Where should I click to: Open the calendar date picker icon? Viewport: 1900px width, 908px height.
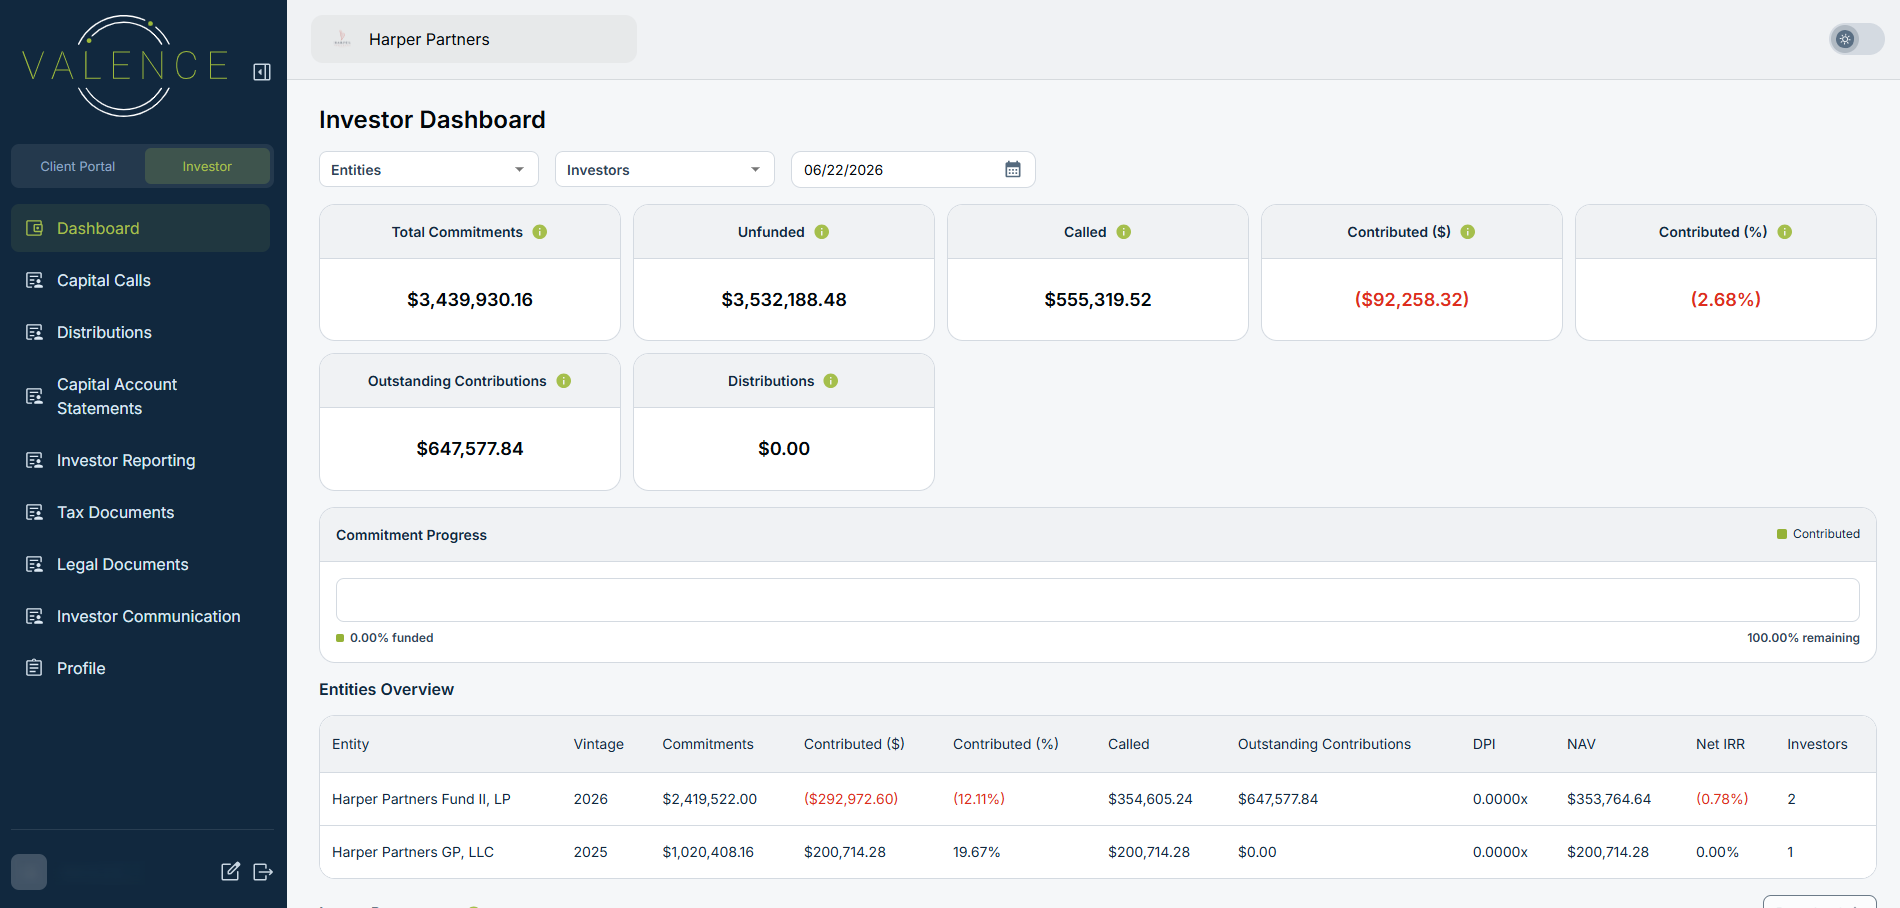point(1013,169)
